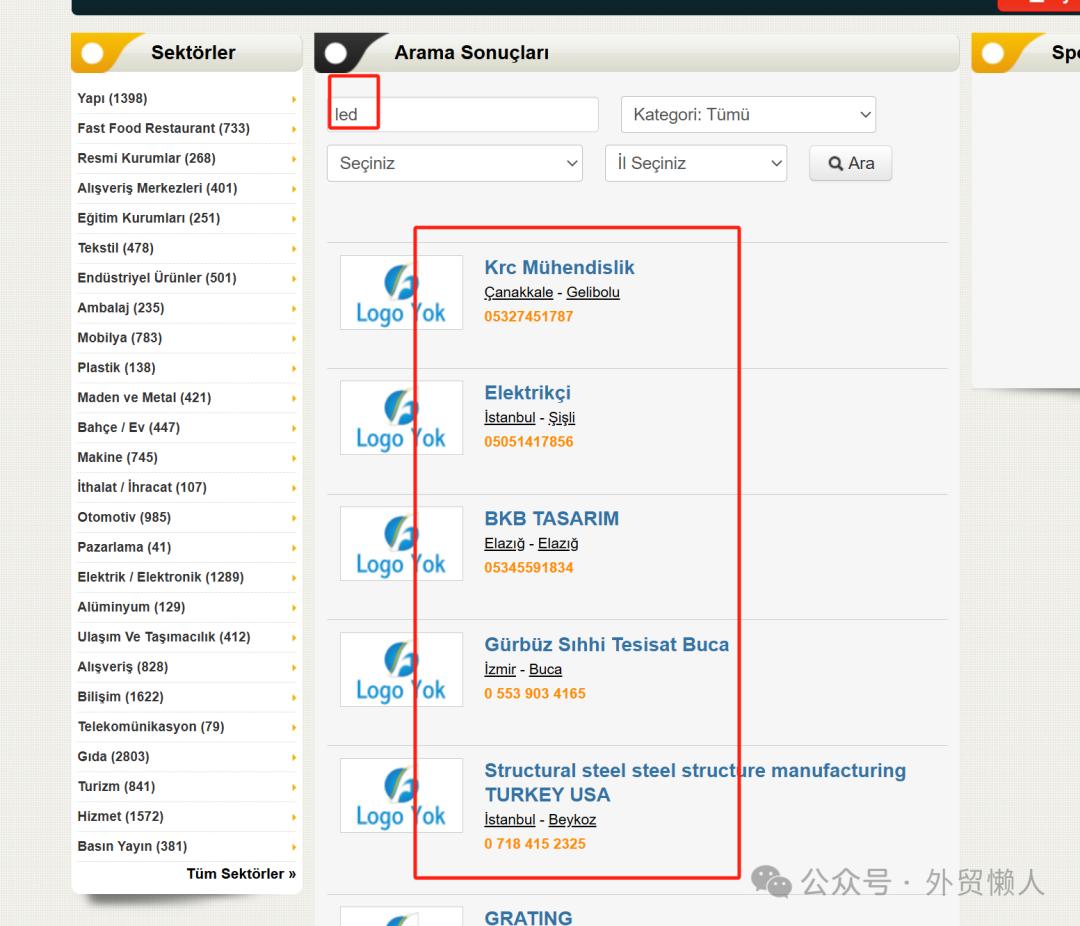Go to Elektrik / Elektronik (1289) sector
Viewport: 1080px width, 926px height.
click(160, 577)
